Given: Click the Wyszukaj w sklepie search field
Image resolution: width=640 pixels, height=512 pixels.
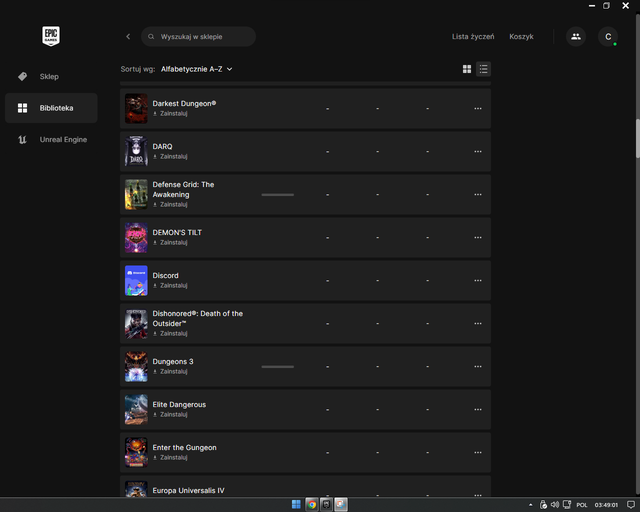Looking at the screenshot, I should pos(198,36).
